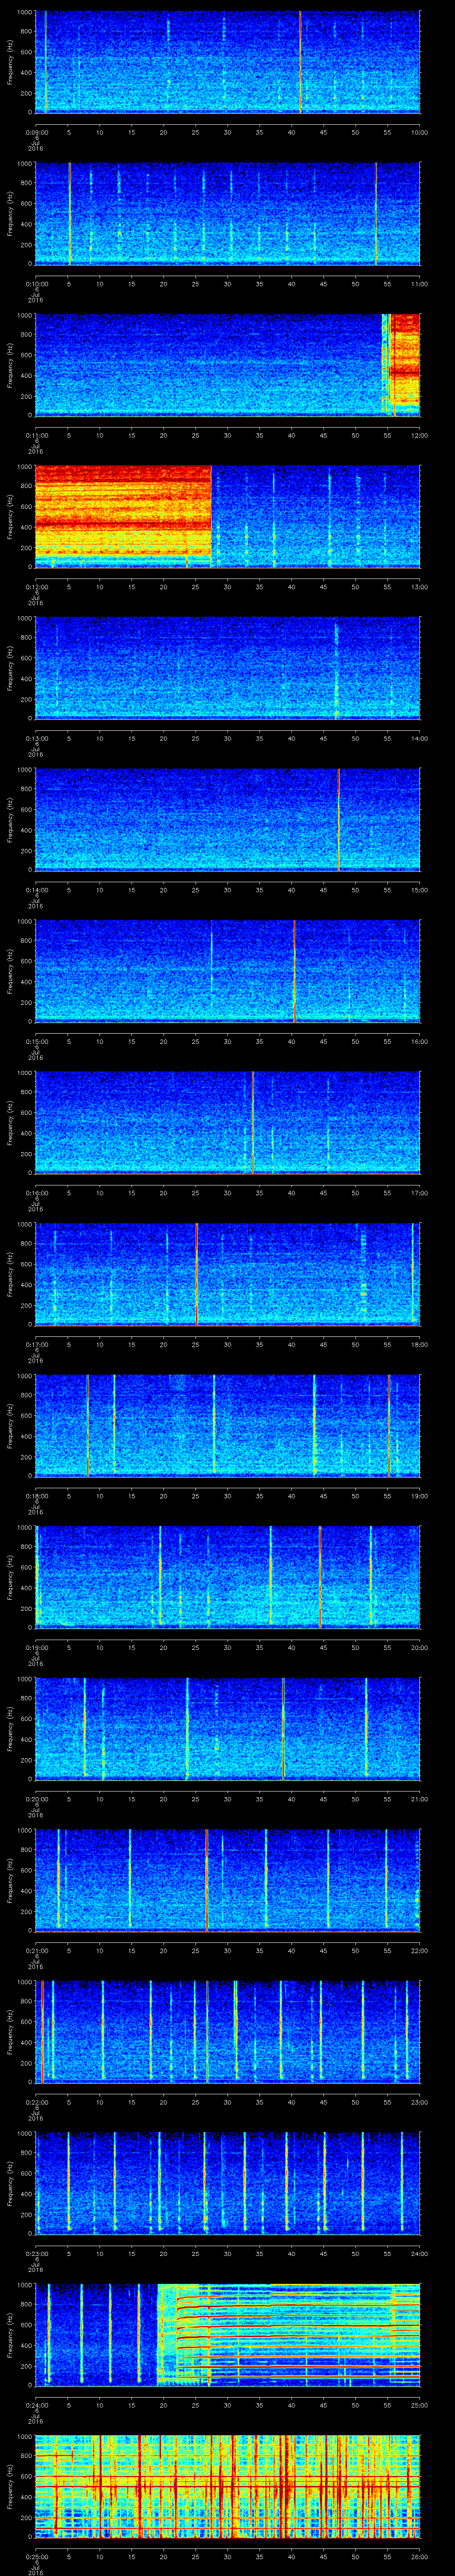Select the spectrogram panel starting at 0:20:00
The height and width of the screenshot is (2576, 455).
[x=228, y=1728]
